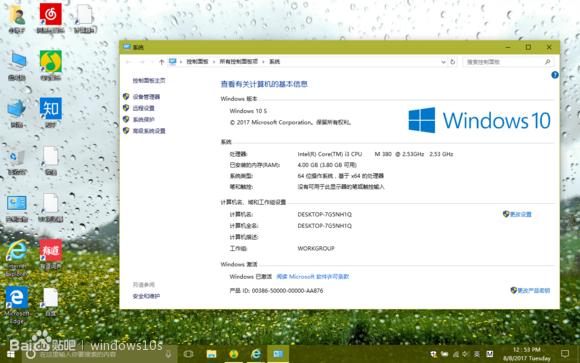This screenshot has width=580, height=363.
Task: Open File Explorer from the taskbar
Action: pyautogui.click(x=211, y=354)
